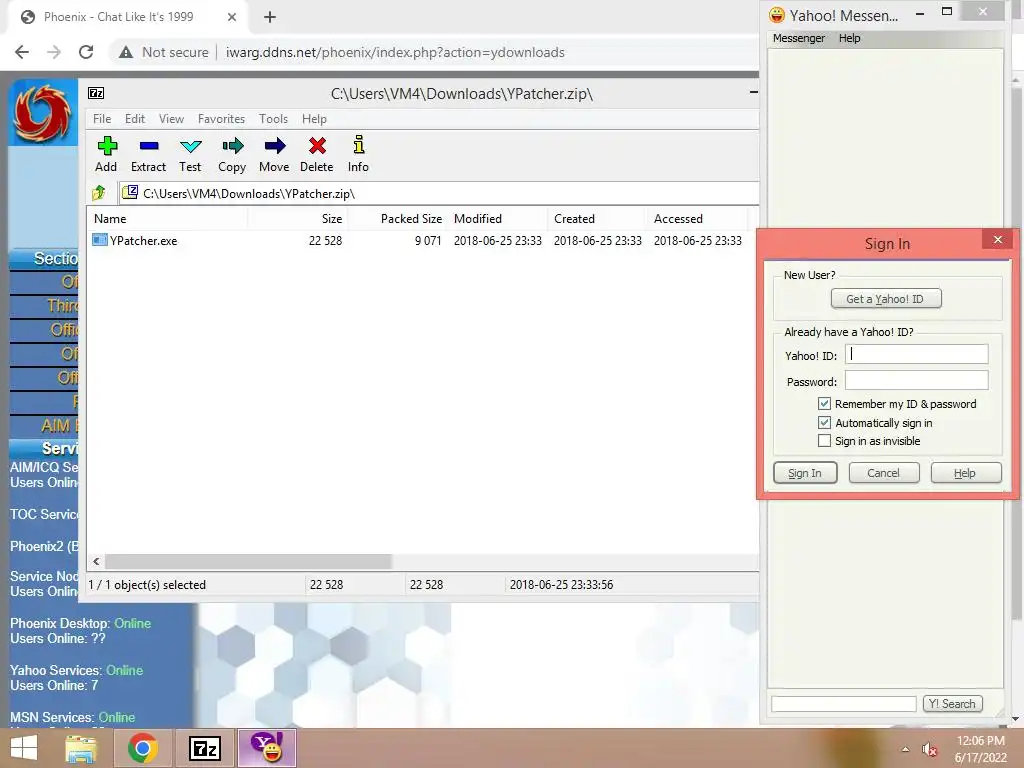Reload the Phoenix web page

[86, 52]
